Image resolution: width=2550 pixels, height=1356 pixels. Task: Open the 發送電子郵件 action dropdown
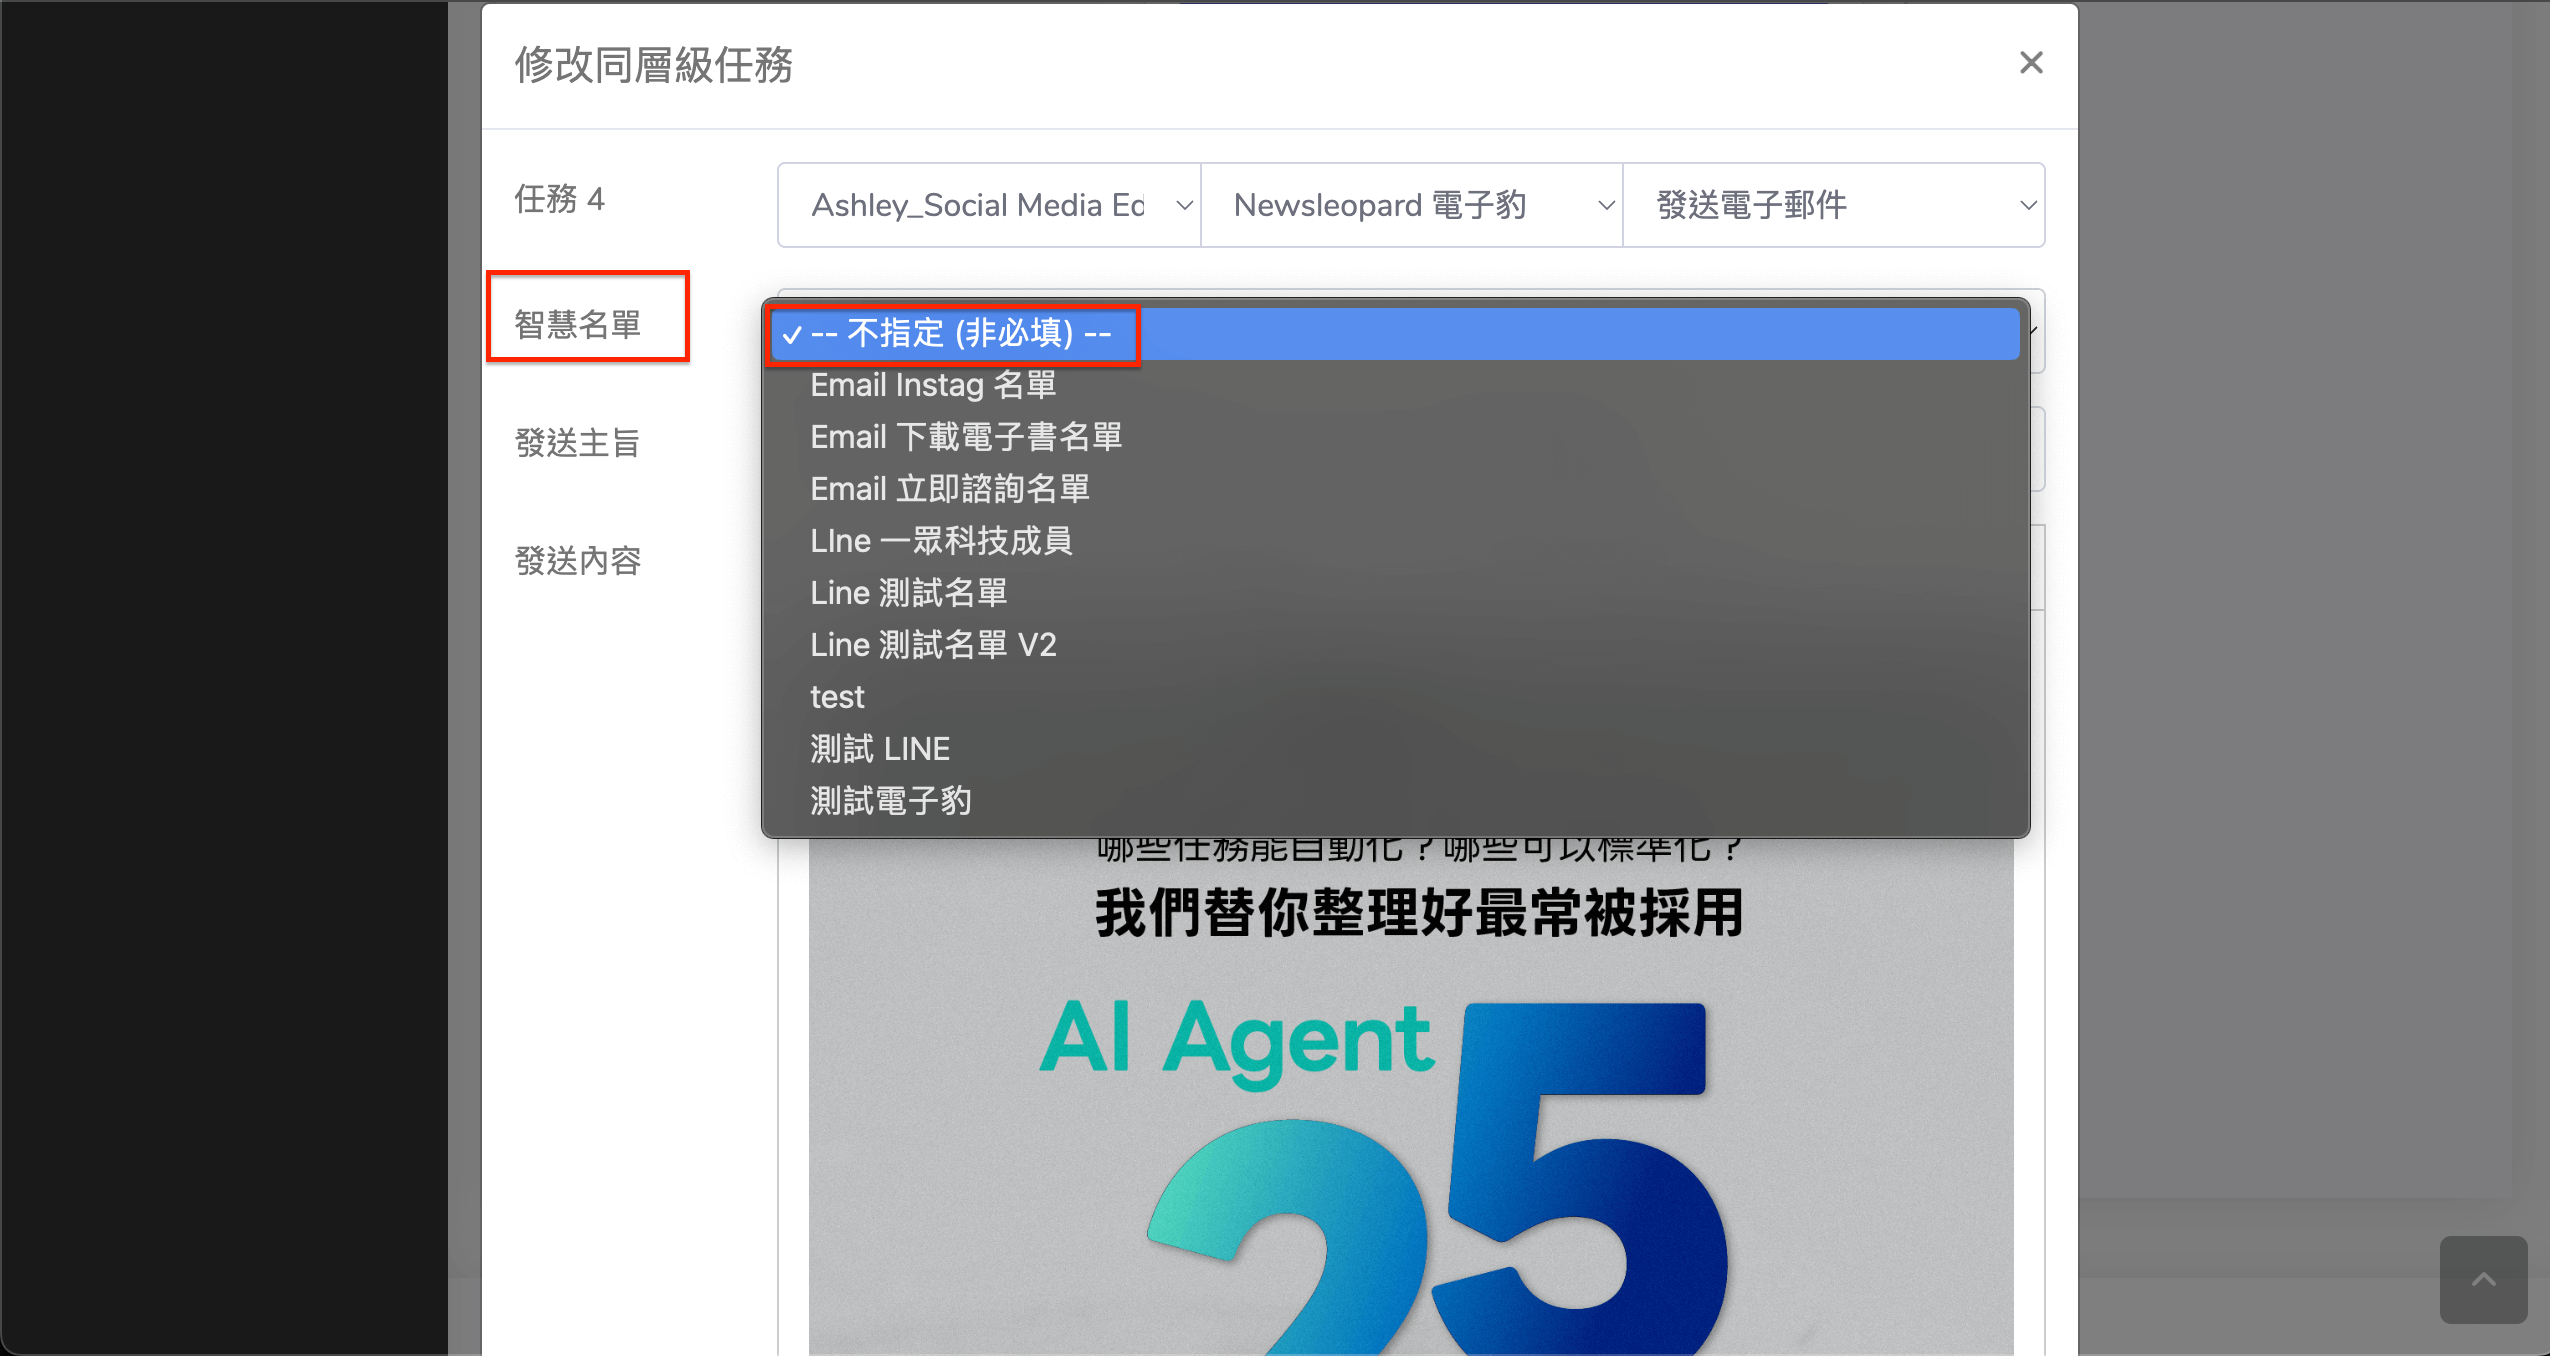(x=1833, y=205)
